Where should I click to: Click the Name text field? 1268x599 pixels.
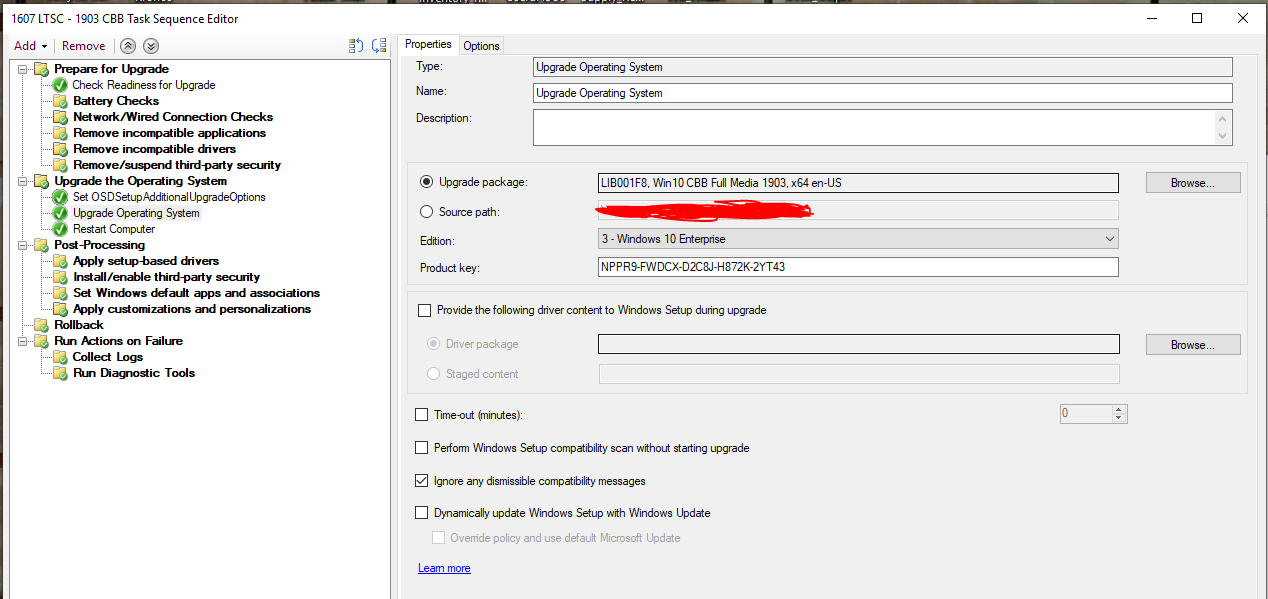tap(883, 93)
